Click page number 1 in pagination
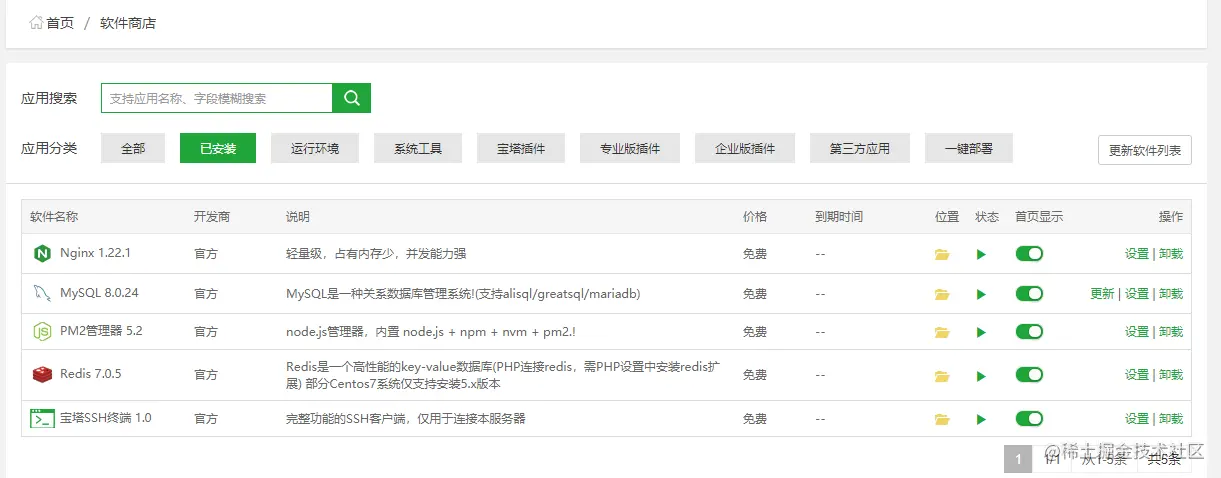Screen dimensions: 1221x478 [x=1018, y=459]
